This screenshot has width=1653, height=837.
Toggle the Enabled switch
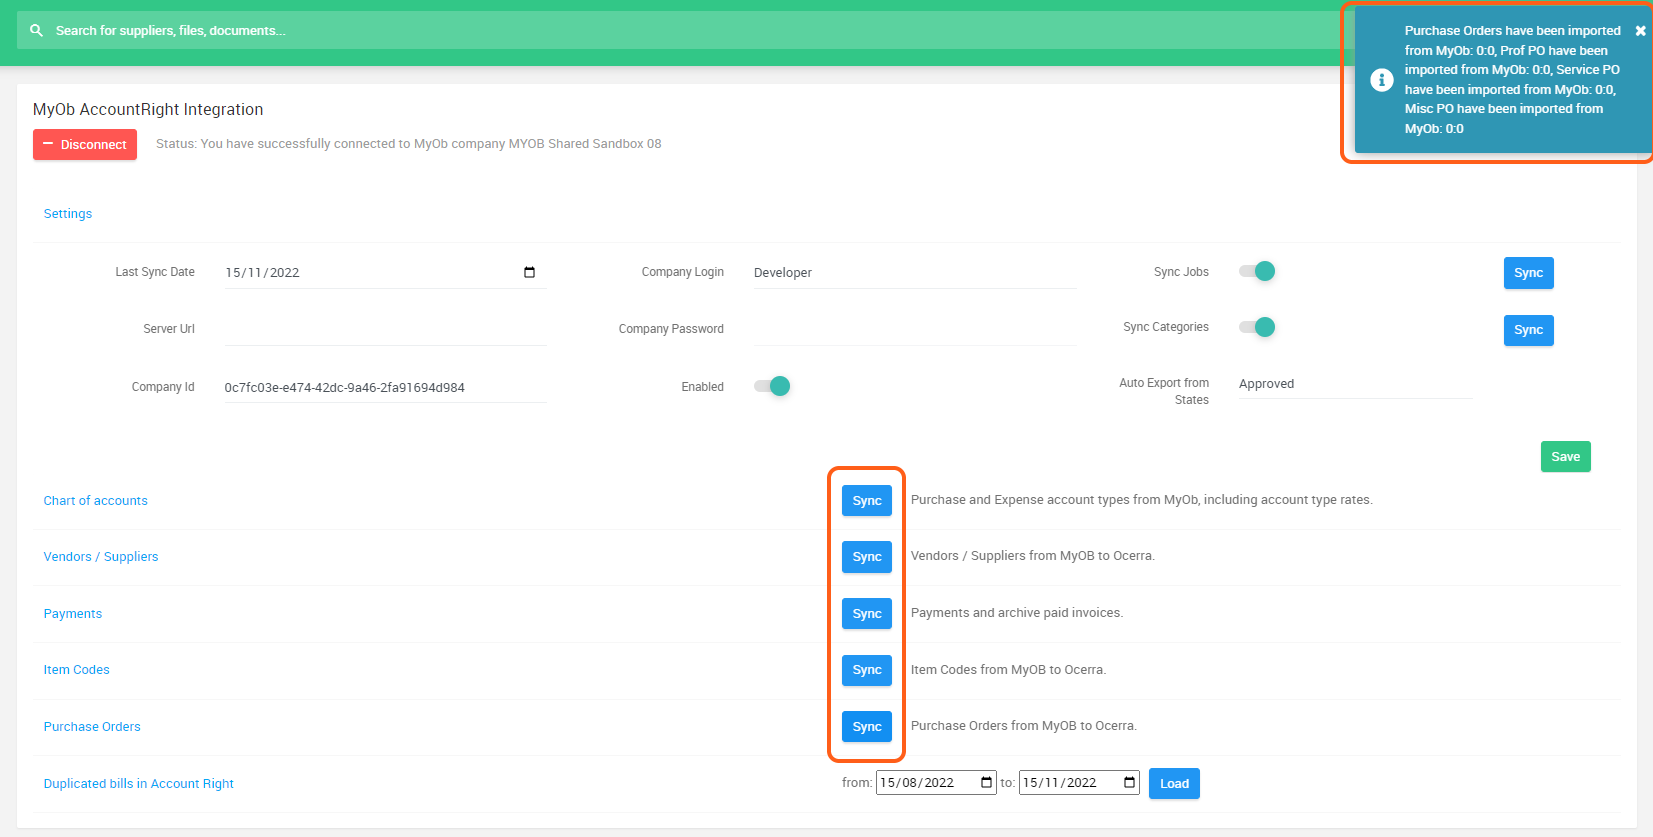[x=772, y=386]
